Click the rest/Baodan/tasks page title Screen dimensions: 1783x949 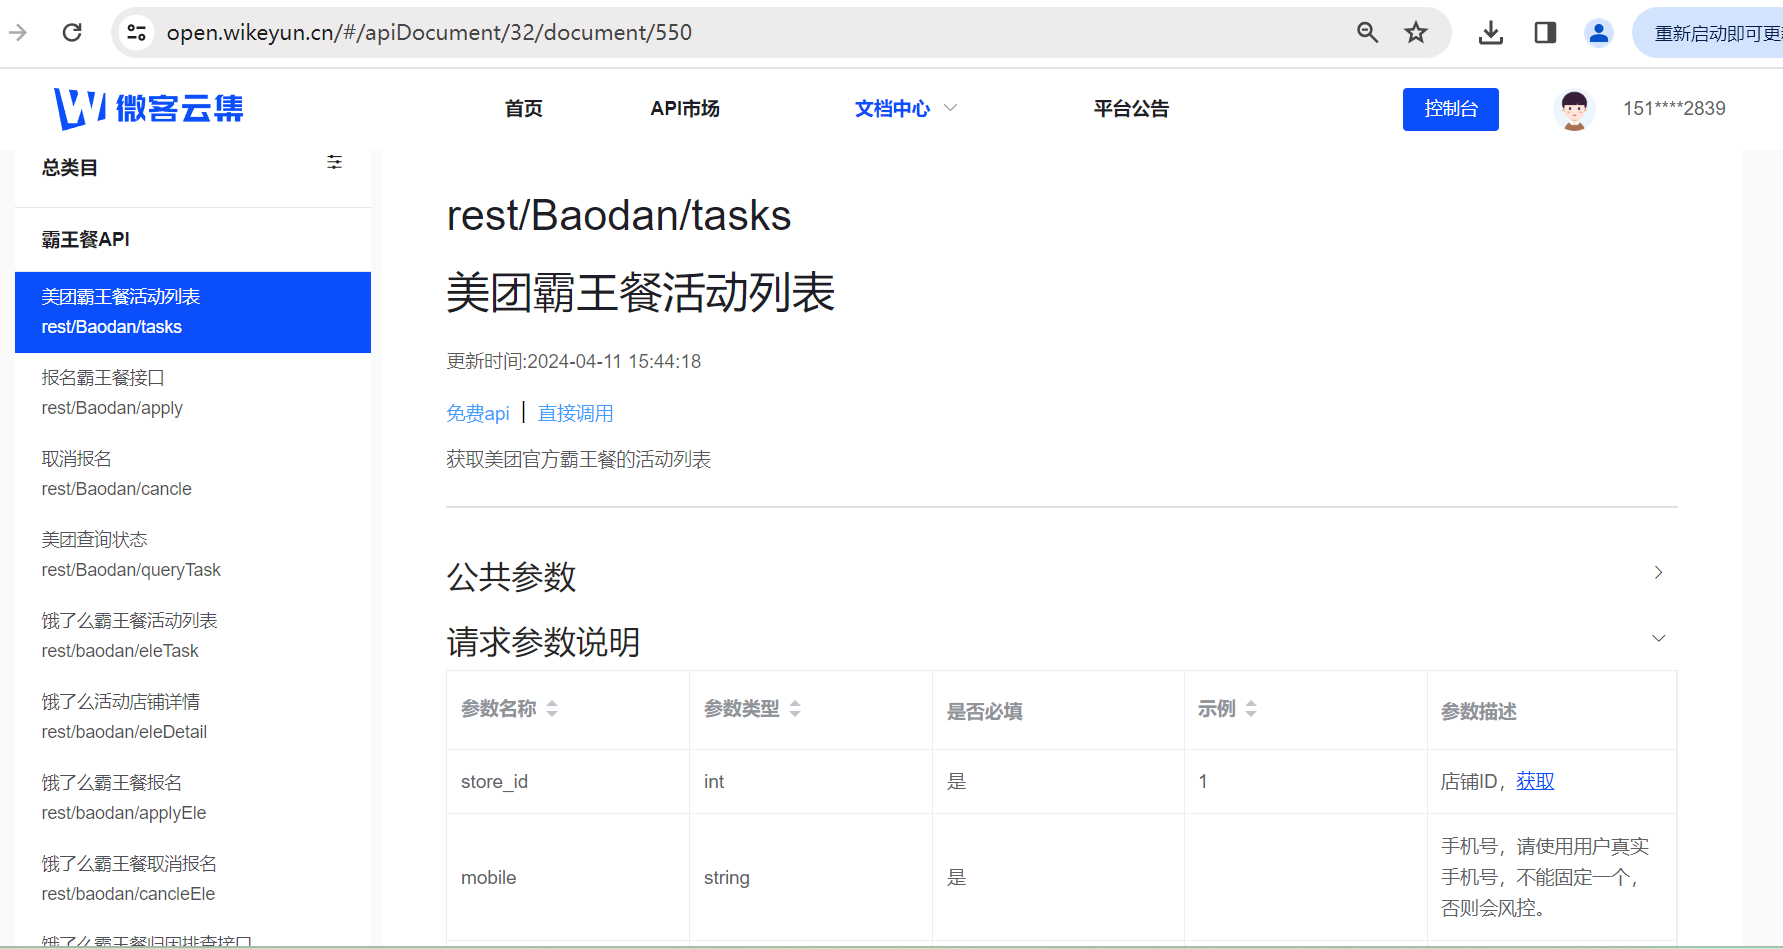619,215
